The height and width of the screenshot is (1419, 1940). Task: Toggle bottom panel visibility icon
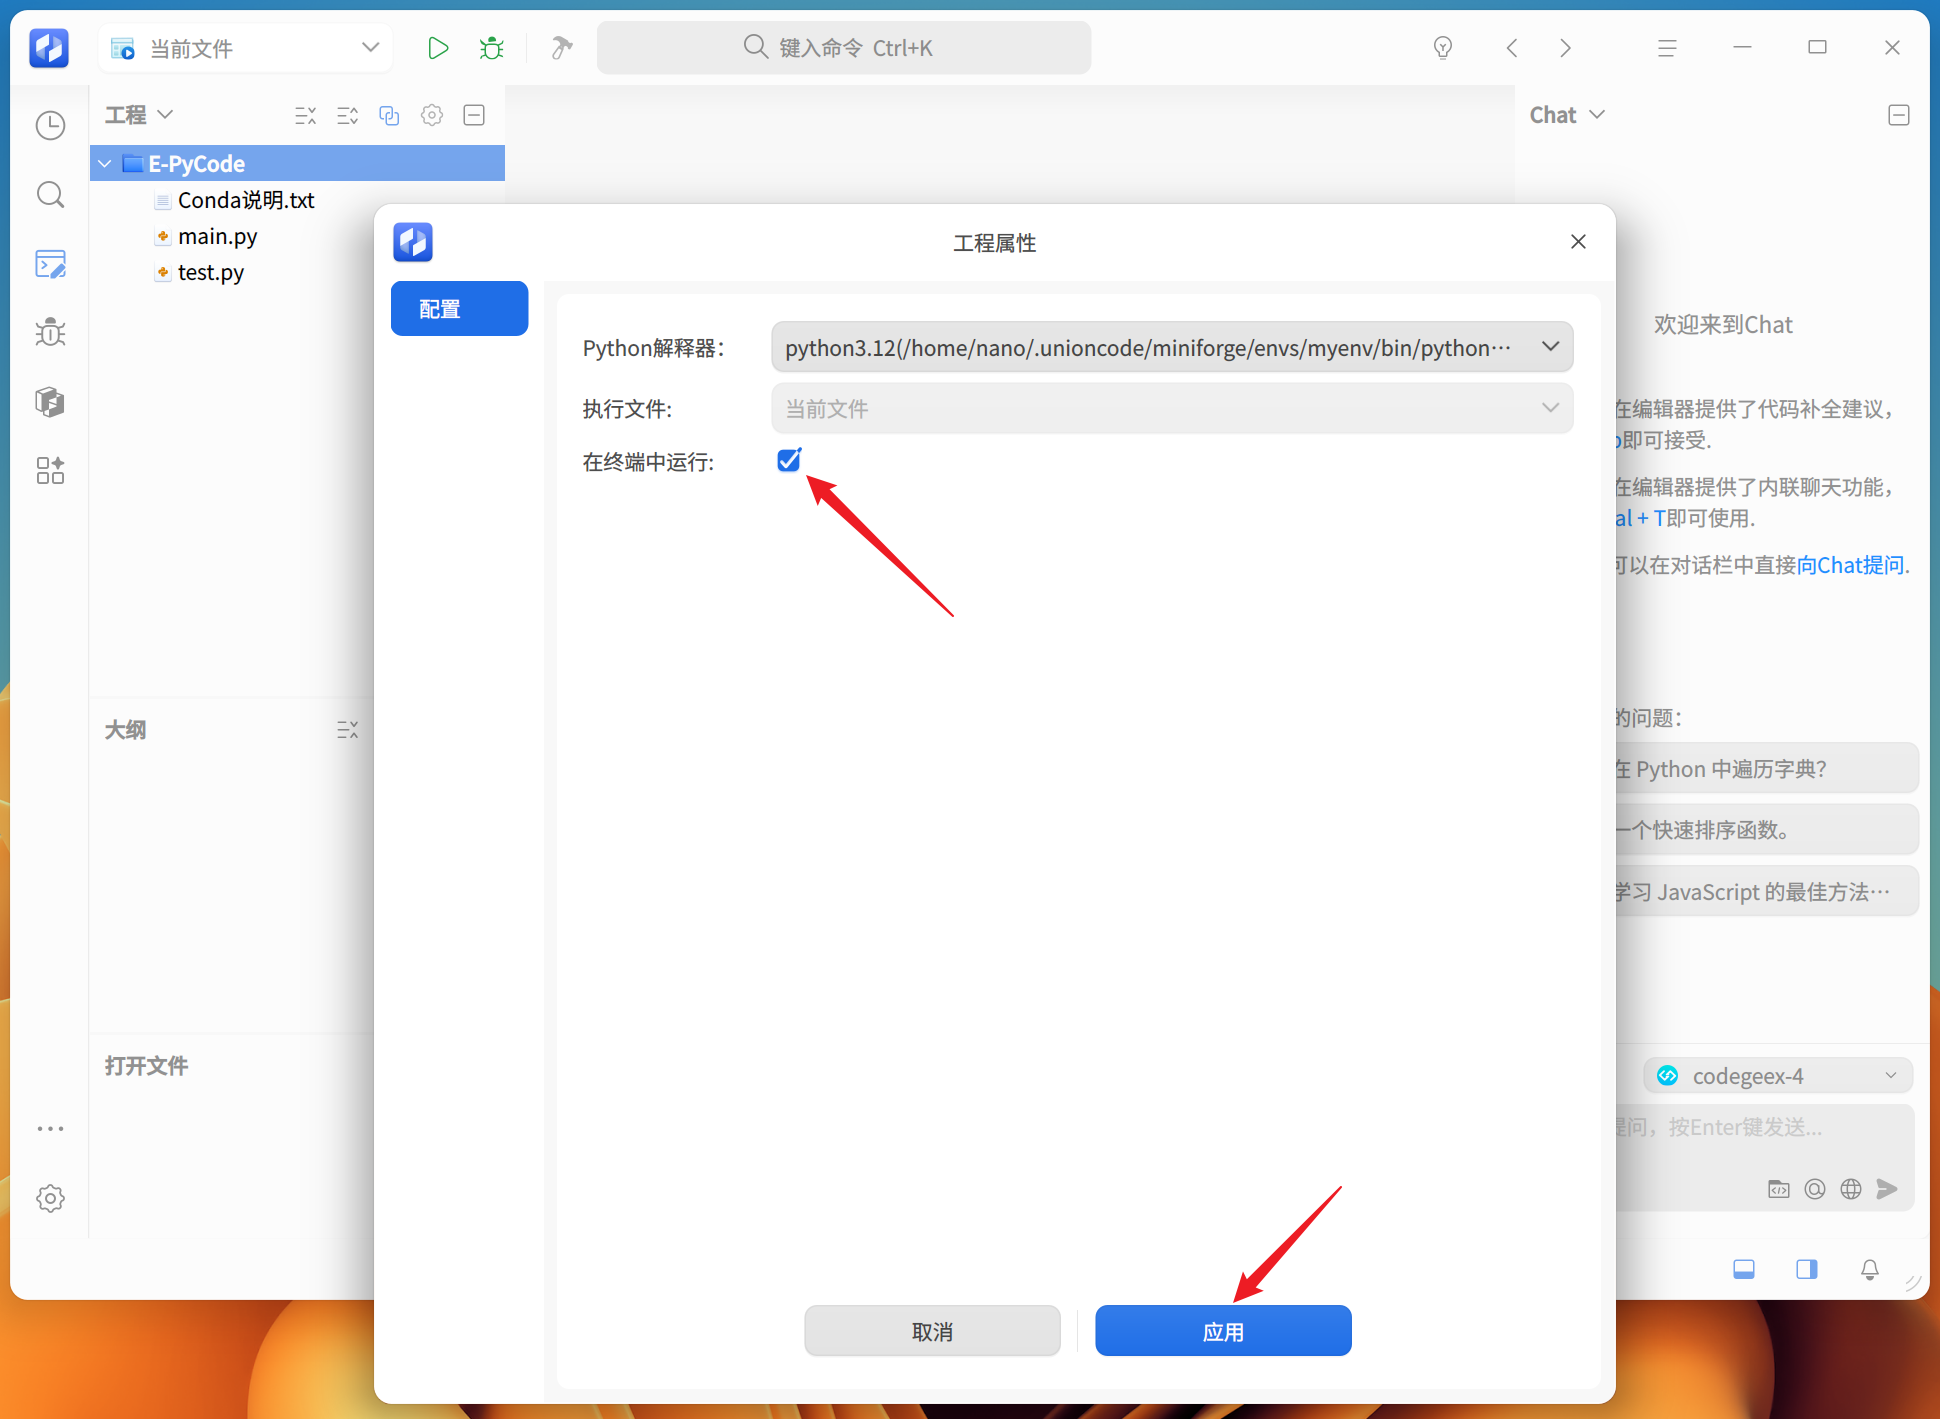(1744, 1269)
